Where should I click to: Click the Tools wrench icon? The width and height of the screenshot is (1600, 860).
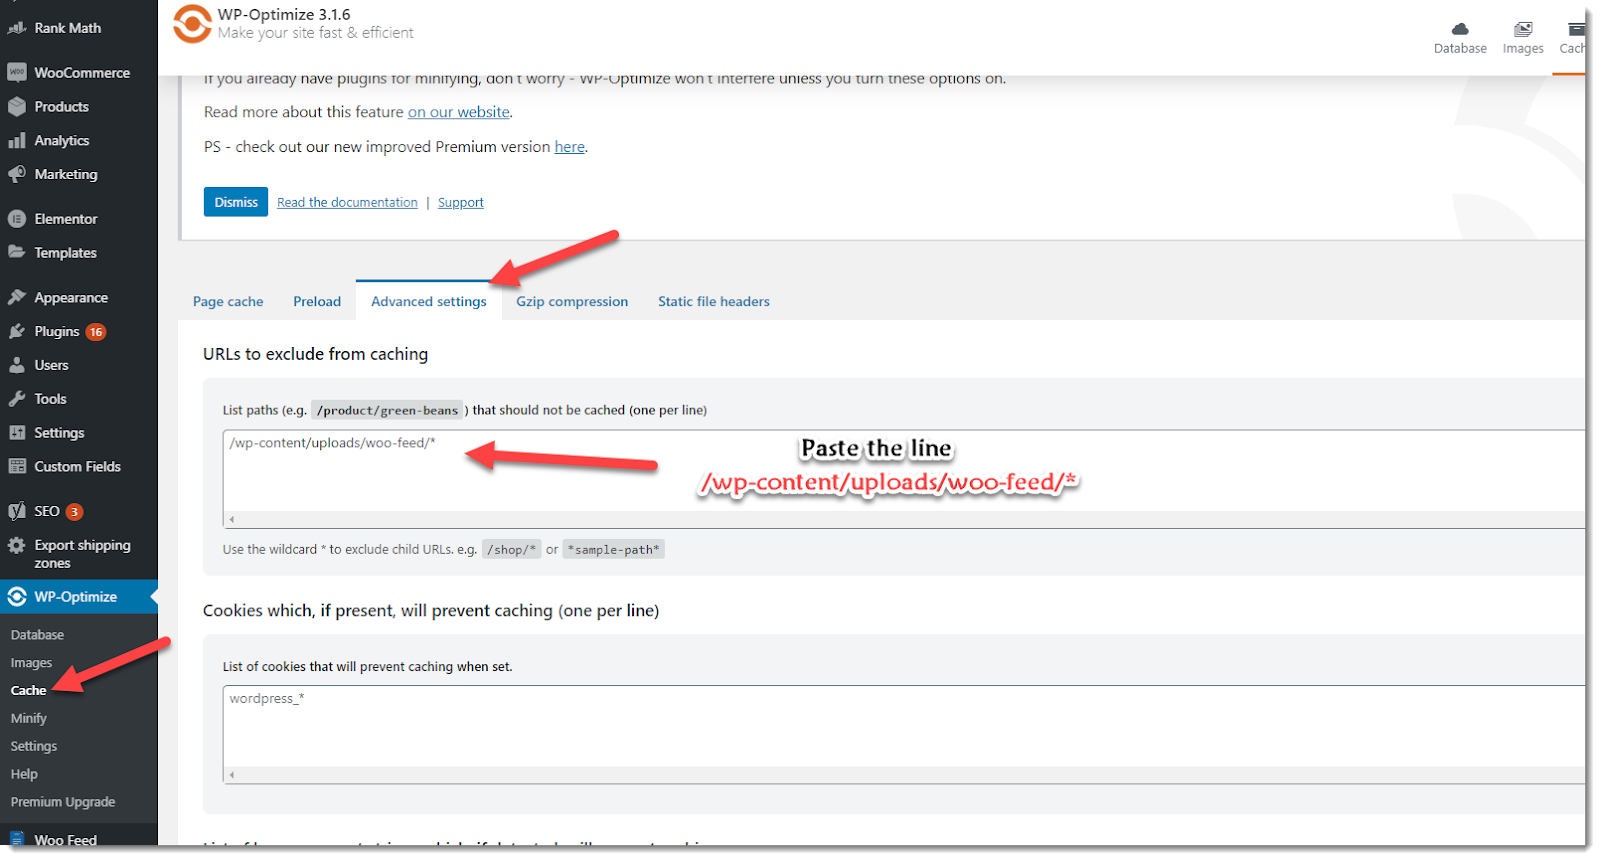click(x=17, y=399)
